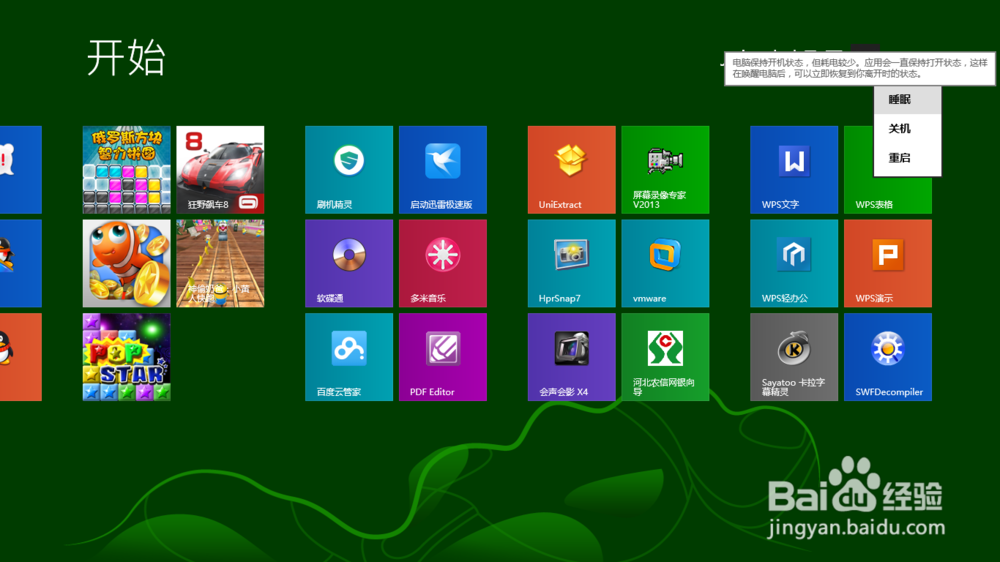Launch the UniExtract tile
The image size is (1000, 562).
click(x=571, y=170)
